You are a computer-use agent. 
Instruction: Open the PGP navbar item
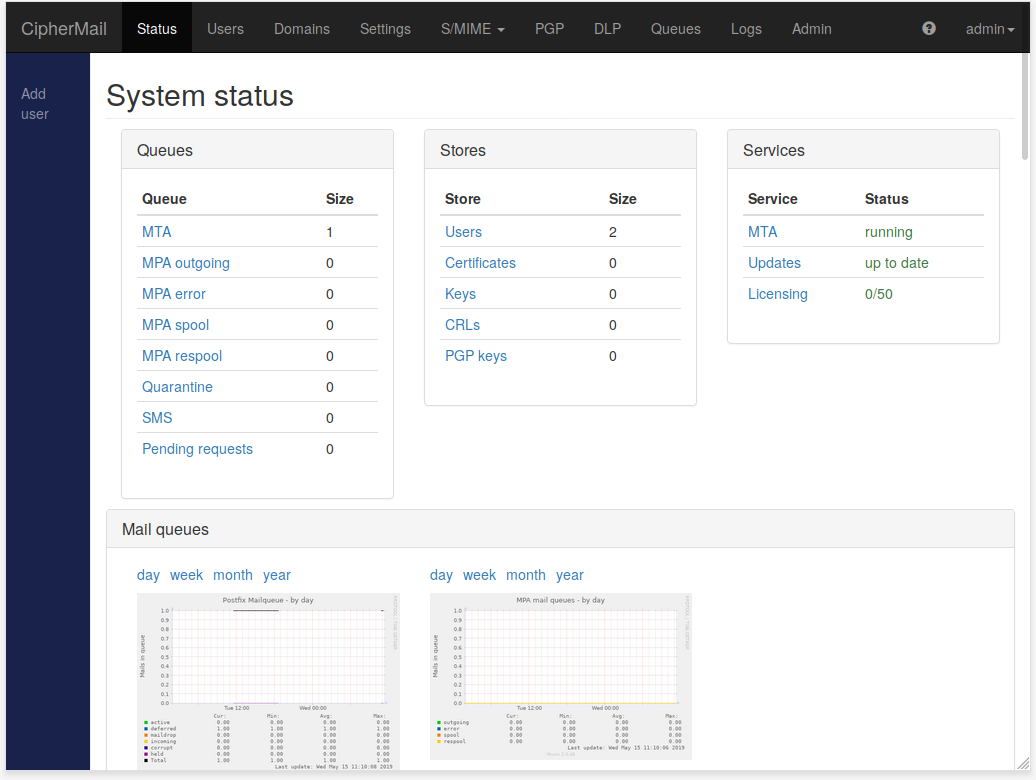[550, 29]
